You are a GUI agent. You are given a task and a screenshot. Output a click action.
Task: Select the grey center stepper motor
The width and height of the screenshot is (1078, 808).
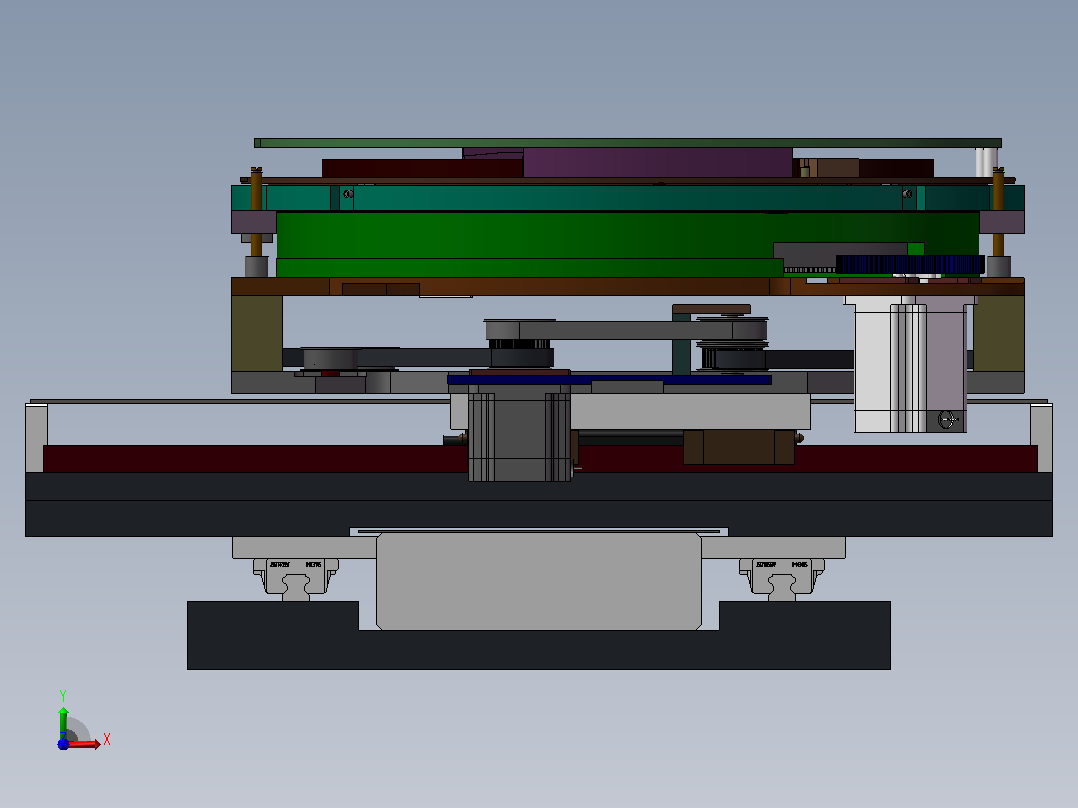519,431
